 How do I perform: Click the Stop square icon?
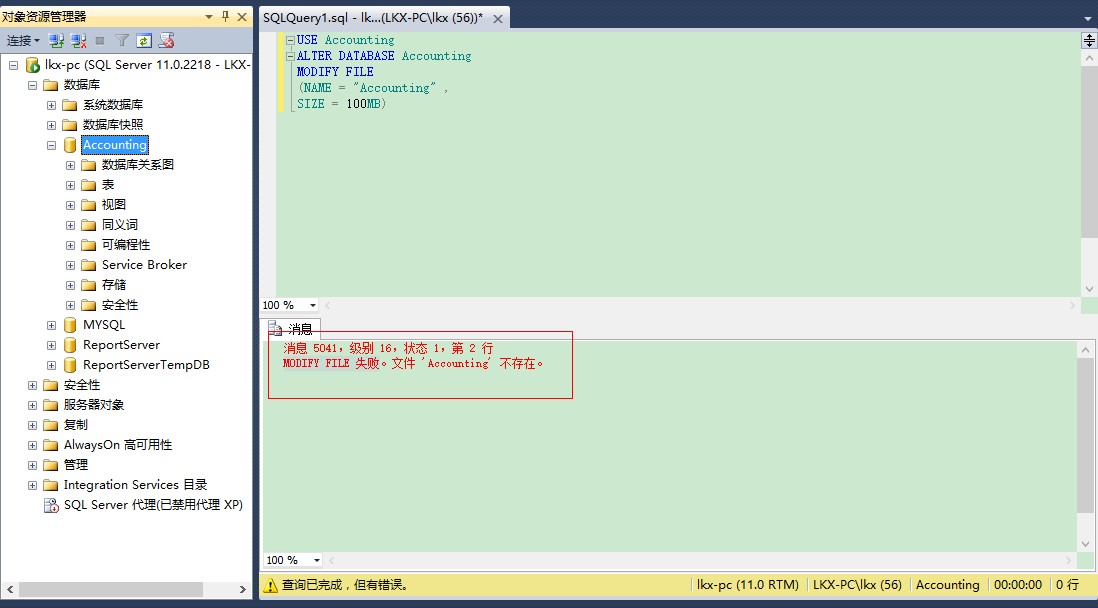point(99,41)
